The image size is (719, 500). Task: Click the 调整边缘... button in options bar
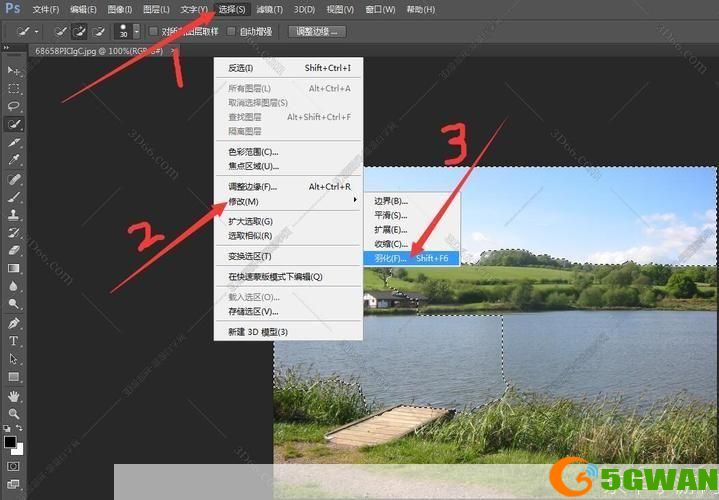(x=317, y=31)
